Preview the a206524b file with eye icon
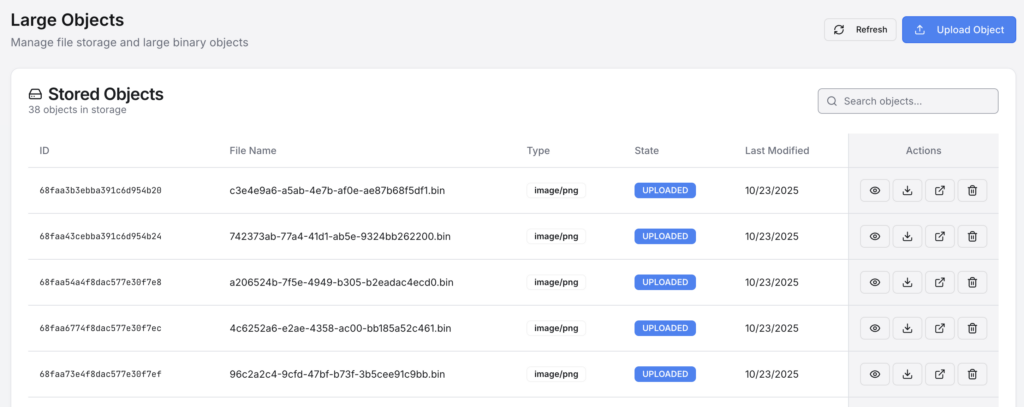 [874, 283]
